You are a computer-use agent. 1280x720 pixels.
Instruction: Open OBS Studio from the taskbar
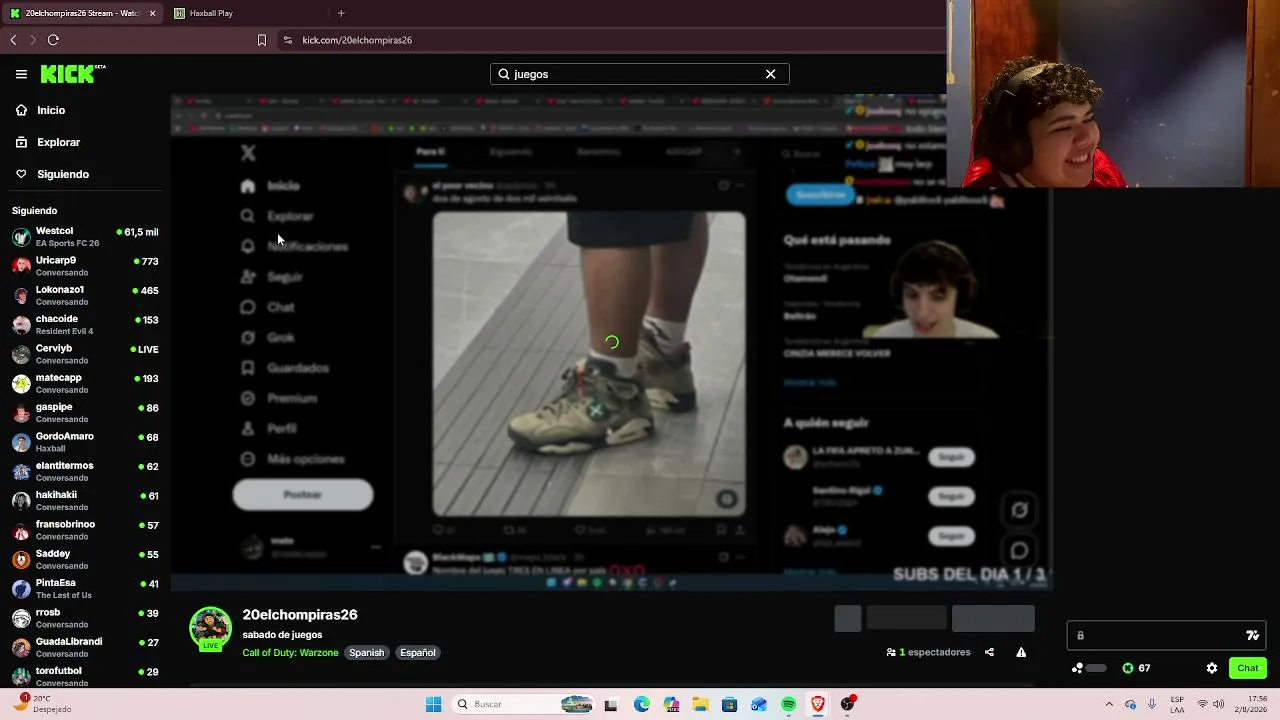tap(848, 704)
